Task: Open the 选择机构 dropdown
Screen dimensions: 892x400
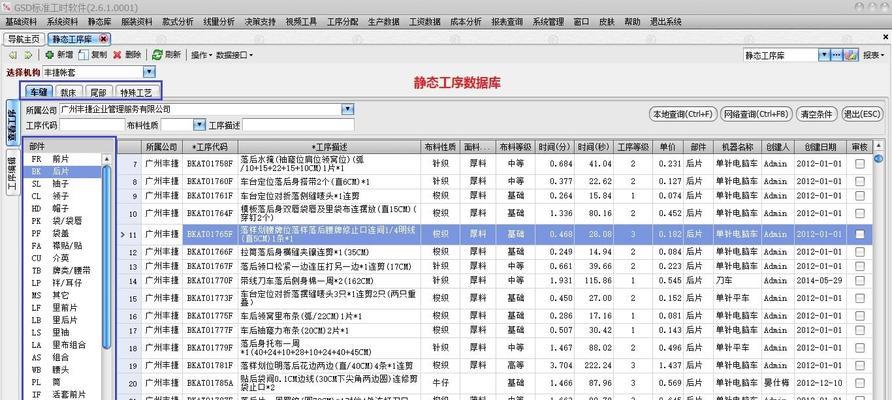Action: [x=148, y=72]
